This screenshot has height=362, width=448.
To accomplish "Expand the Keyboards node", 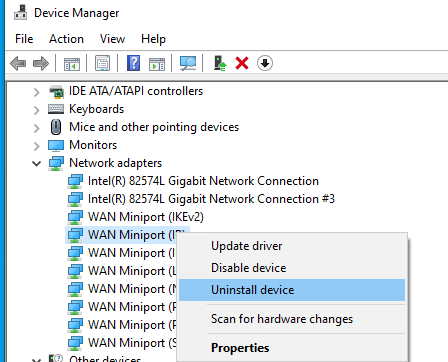I will pyautogui.click(x=36, y=110).
